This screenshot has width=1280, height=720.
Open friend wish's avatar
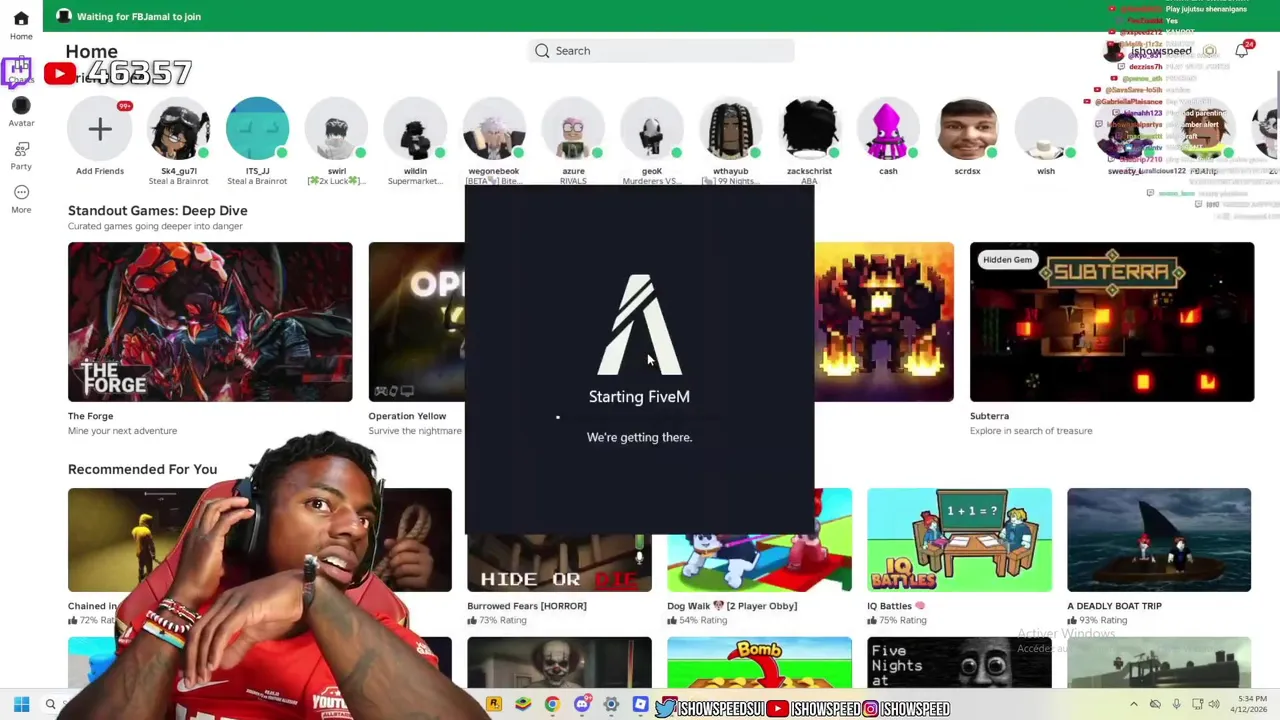click(1046, 129)
